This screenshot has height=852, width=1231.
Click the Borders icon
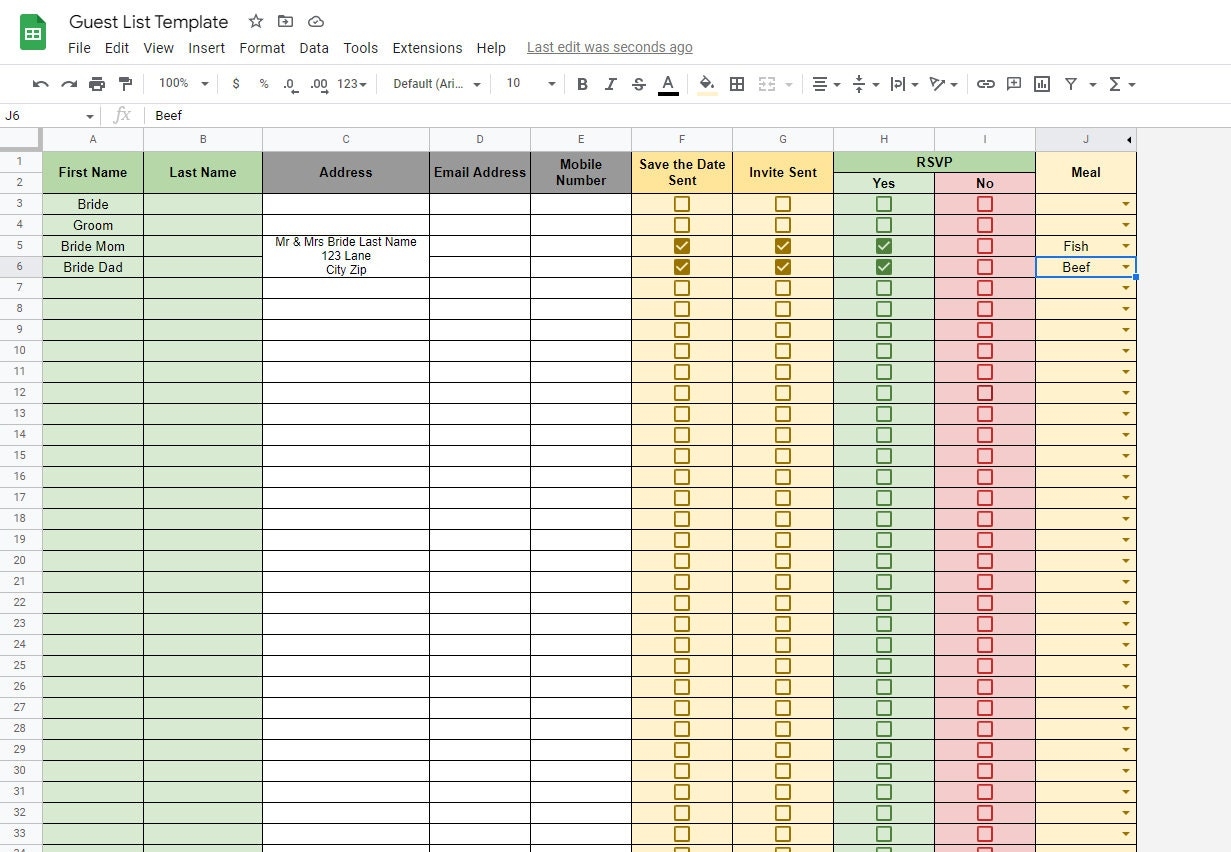pos(737,84)
